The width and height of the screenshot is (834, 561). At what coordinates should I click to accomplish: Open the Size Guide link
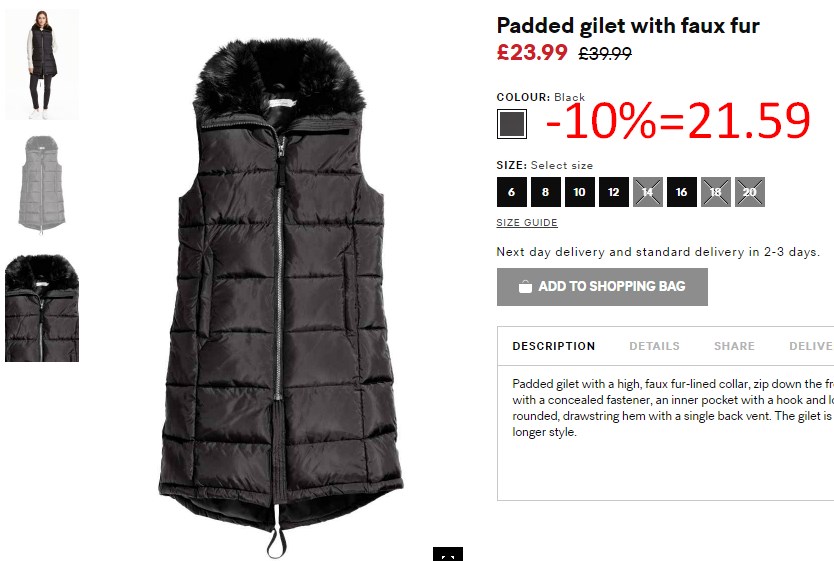click(527, 223)
